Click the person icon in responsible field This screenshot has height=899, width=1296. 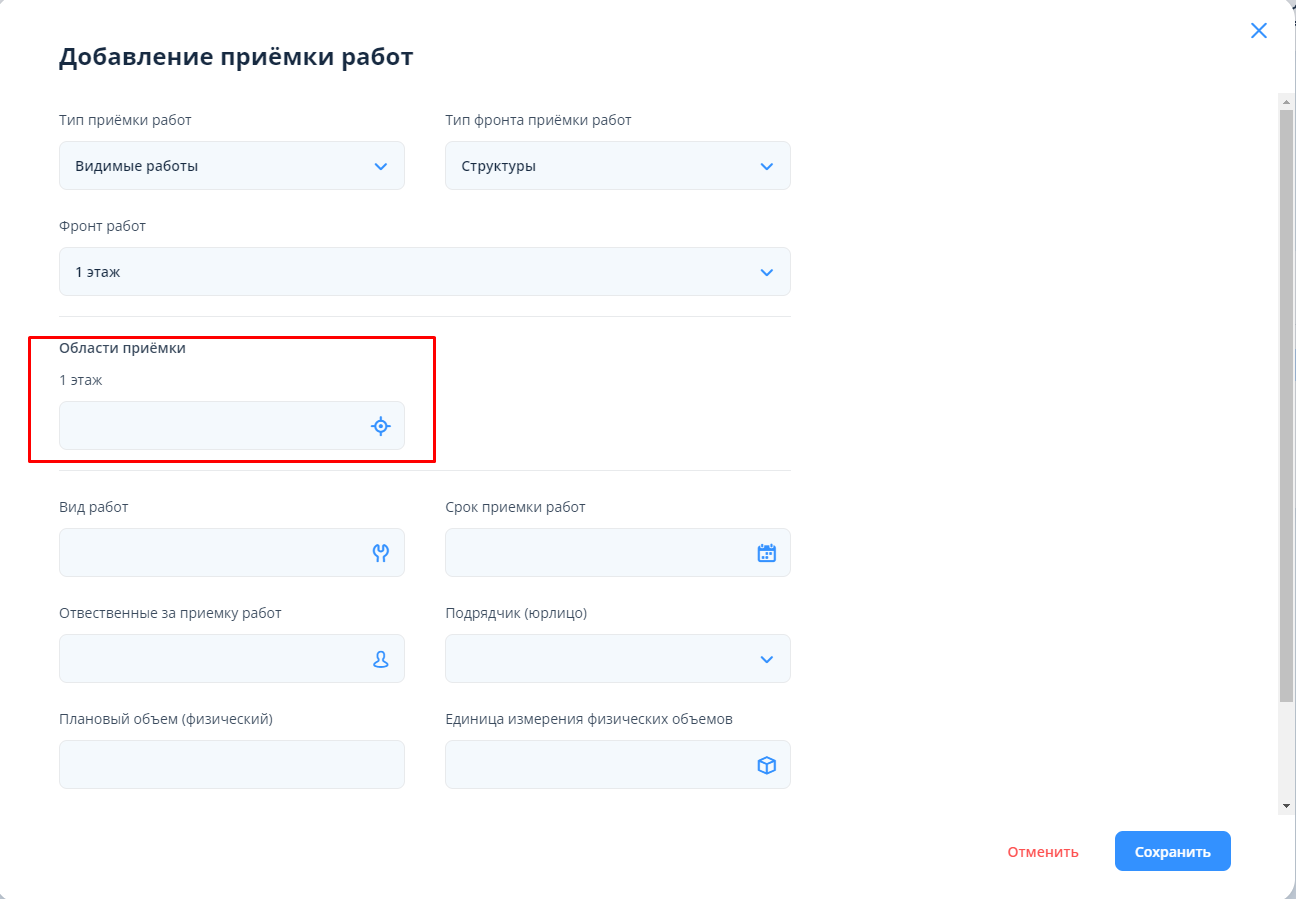(x=380, y=659)
